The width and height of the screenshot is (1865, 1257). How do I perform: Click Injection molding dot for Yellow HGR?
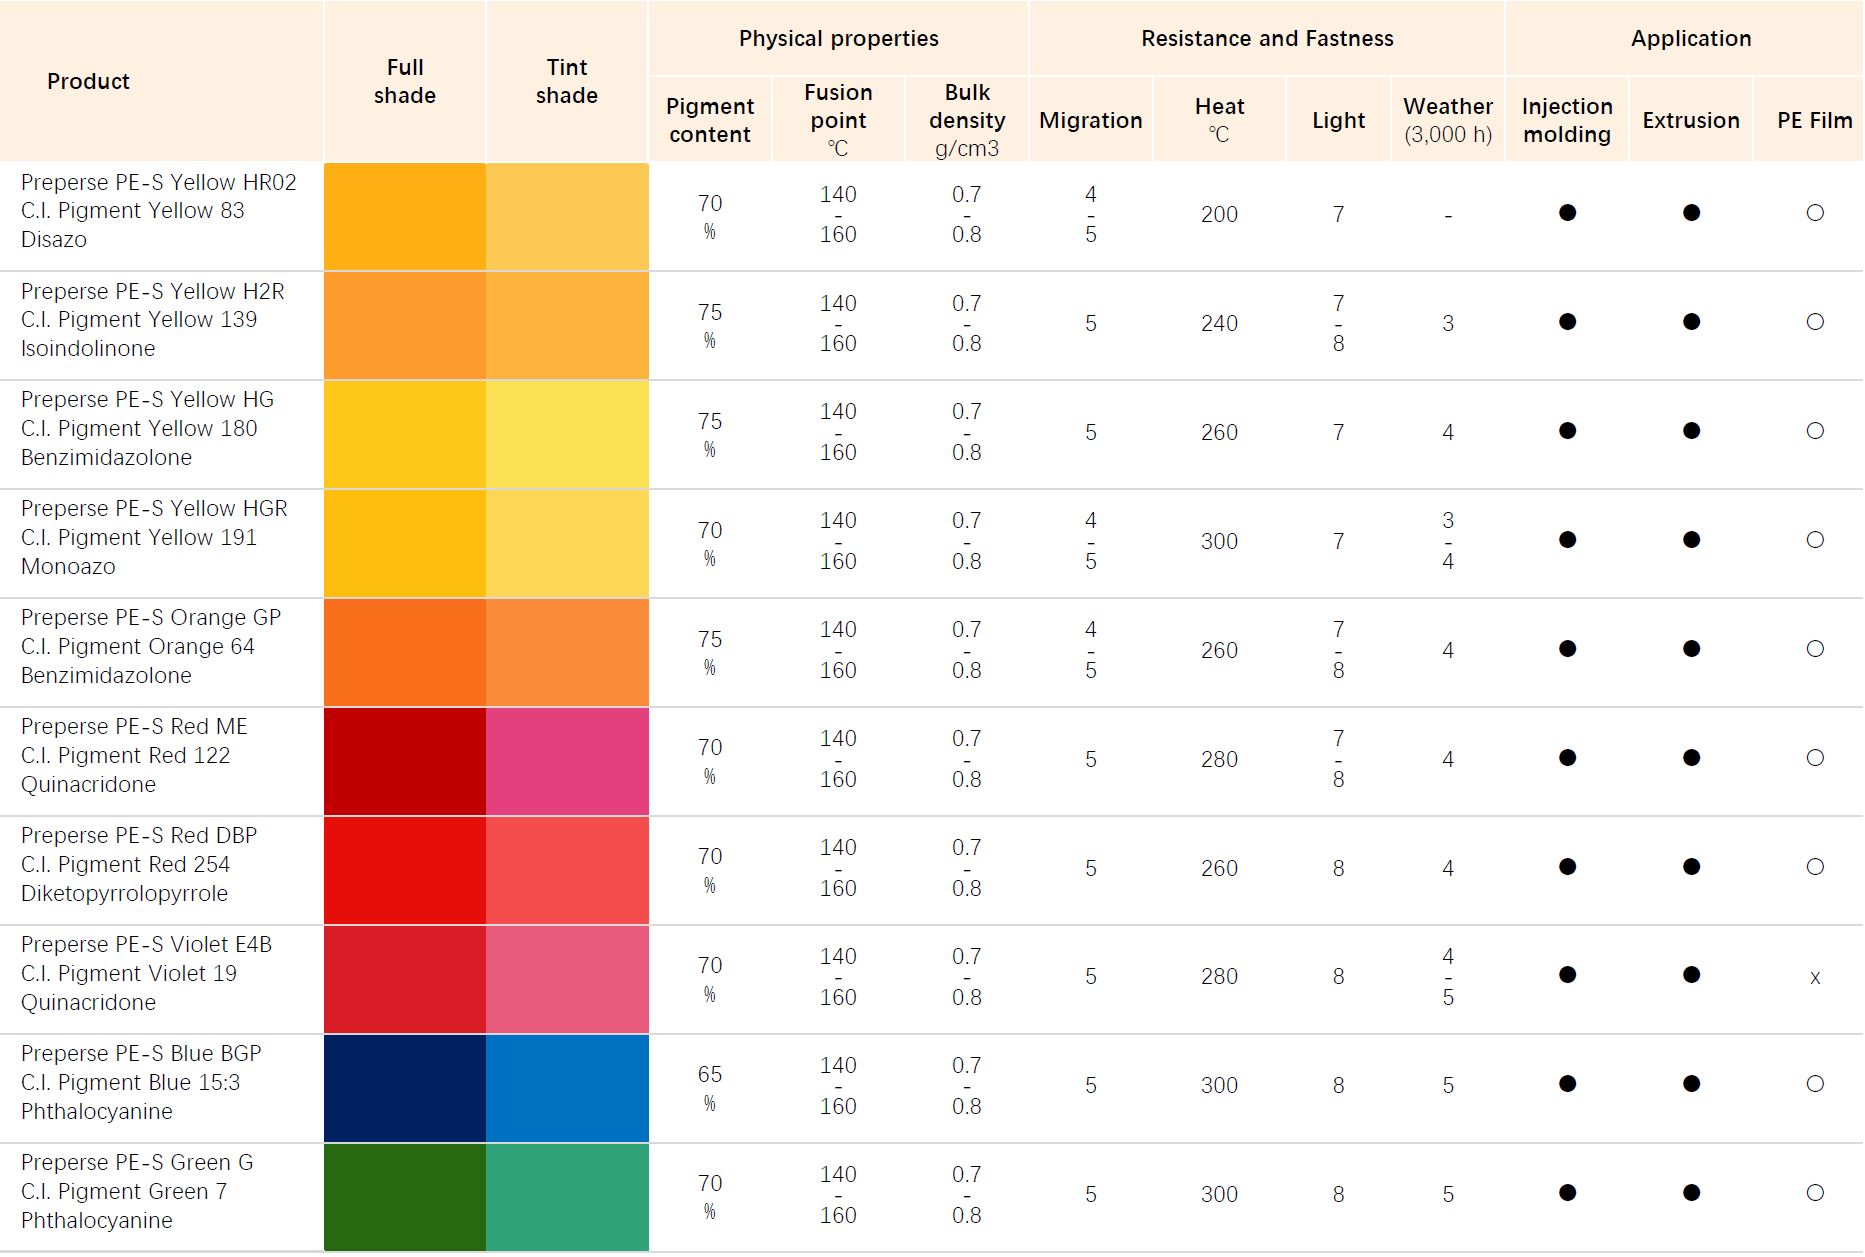pyautogui.click(x=1567, y=540)
